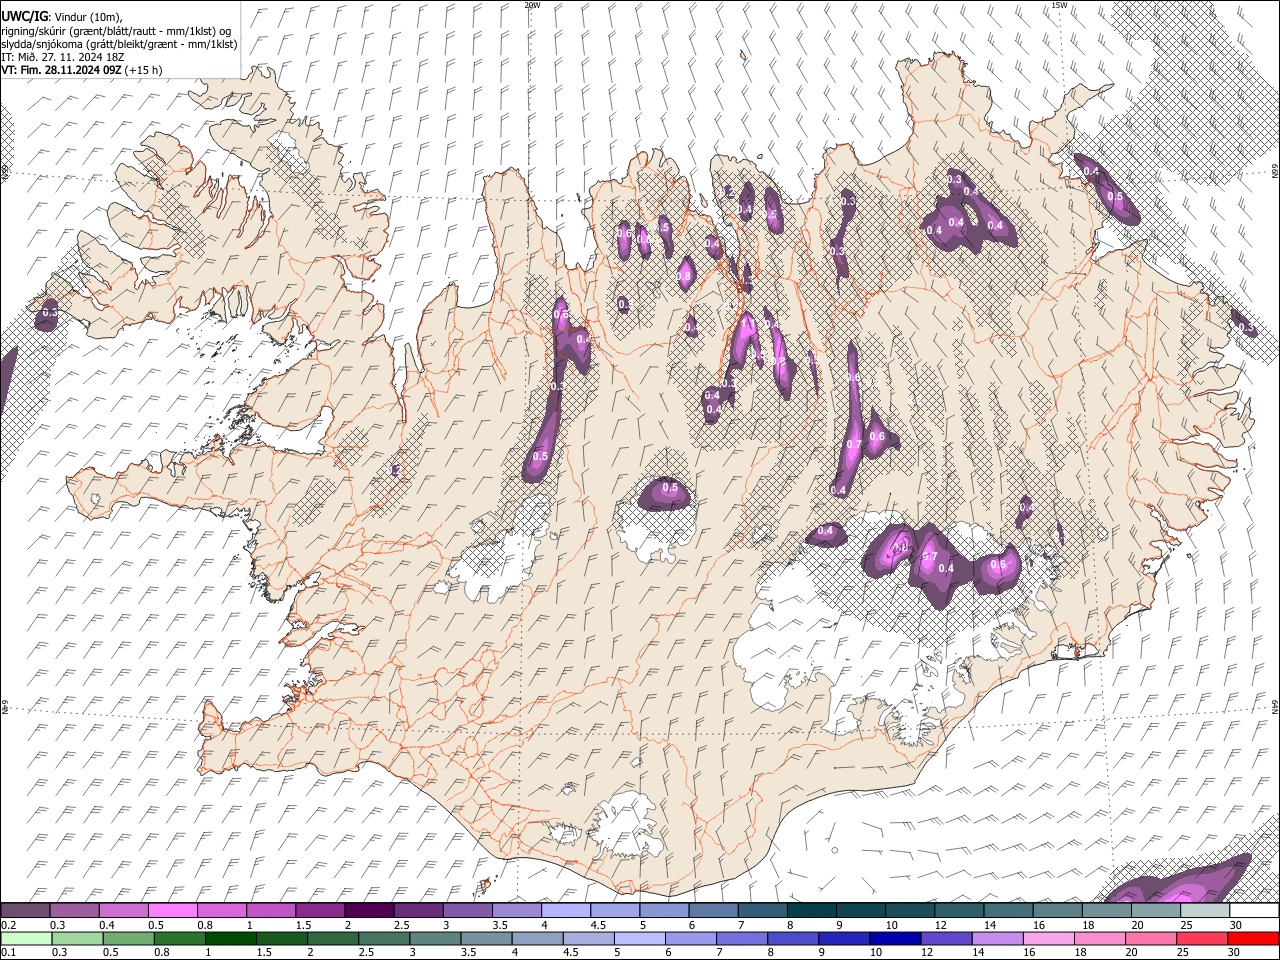1280x960 pixels.
Task: Click the 'UWC/IG: Vindur (10m)' title text
Action: 62,16
